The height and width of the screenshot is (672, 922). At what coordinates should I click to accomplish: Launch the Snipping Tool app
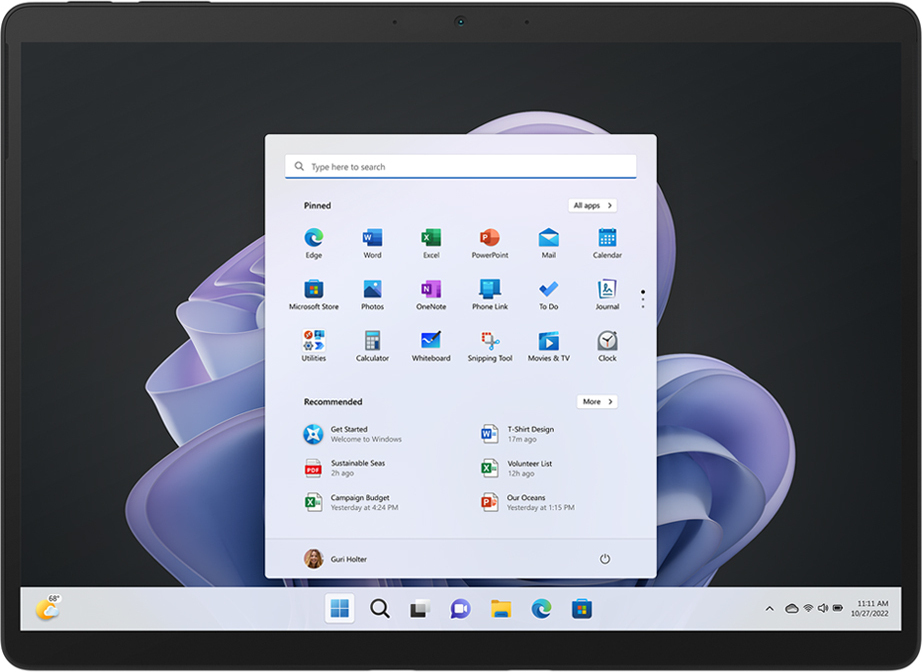tap(489, 342)
